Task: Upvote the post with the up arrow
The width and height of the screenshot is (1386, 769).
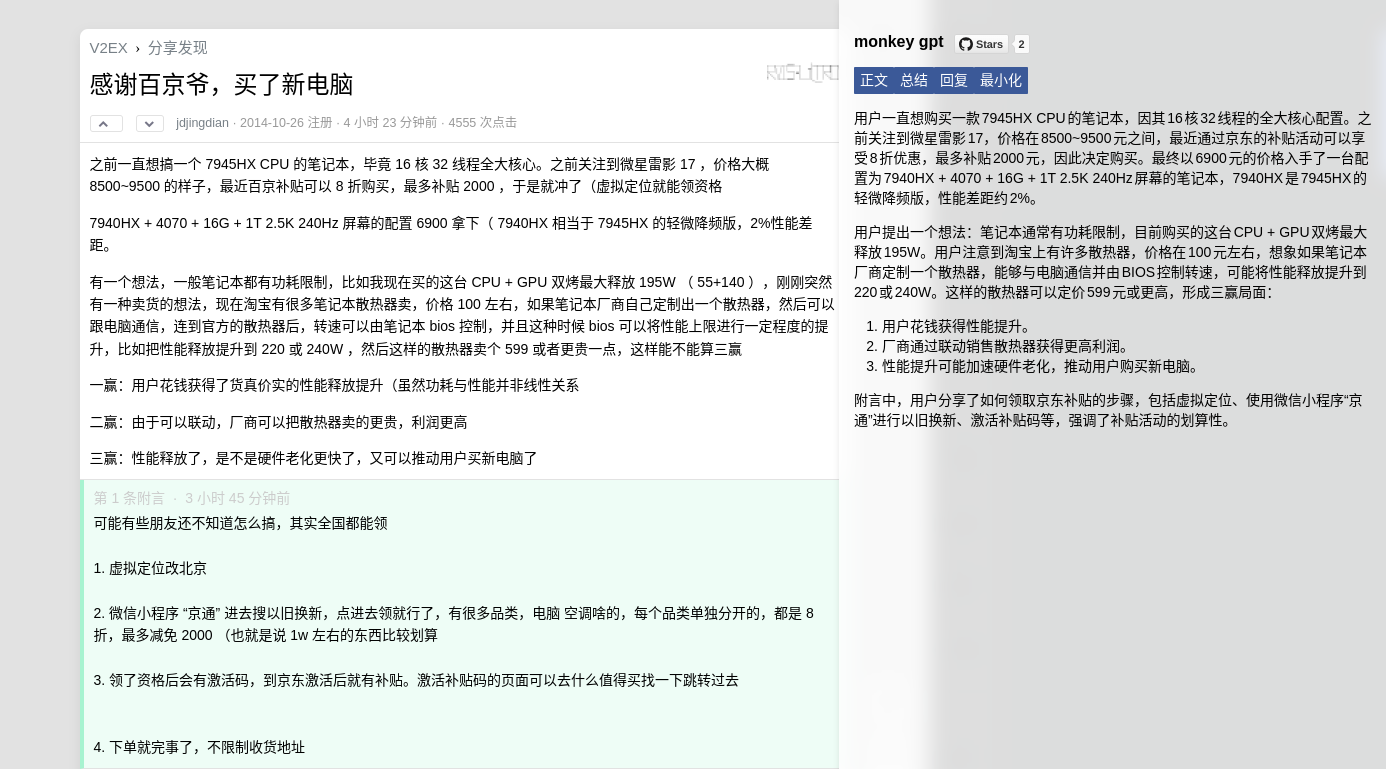Action: tap(106, 124)
